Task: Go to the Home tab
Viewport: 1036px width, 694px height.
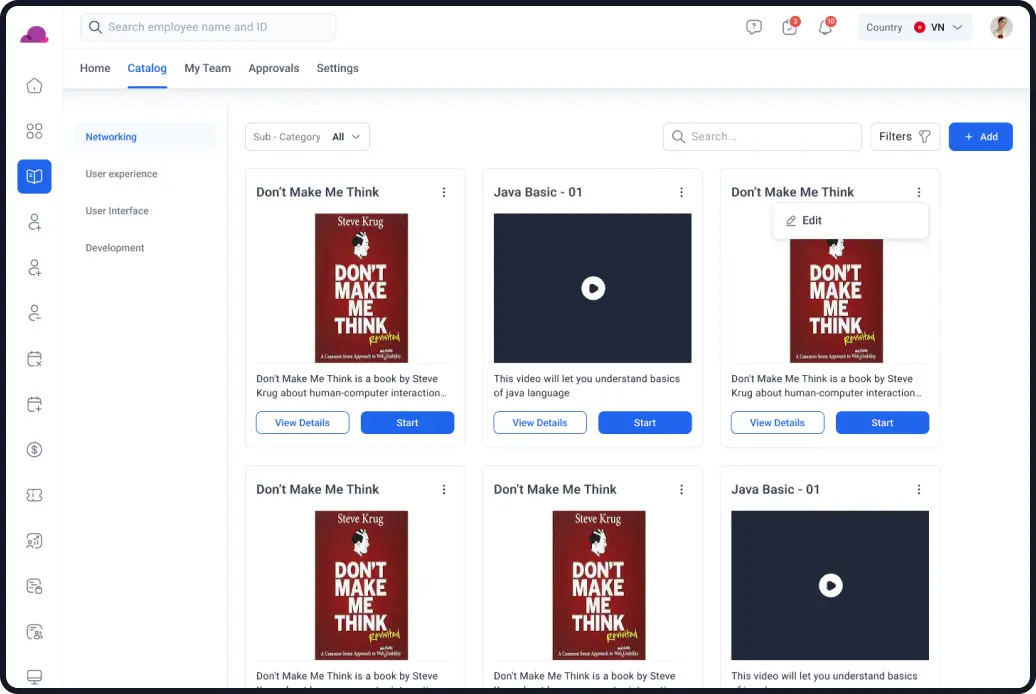Action: (95, 68)
